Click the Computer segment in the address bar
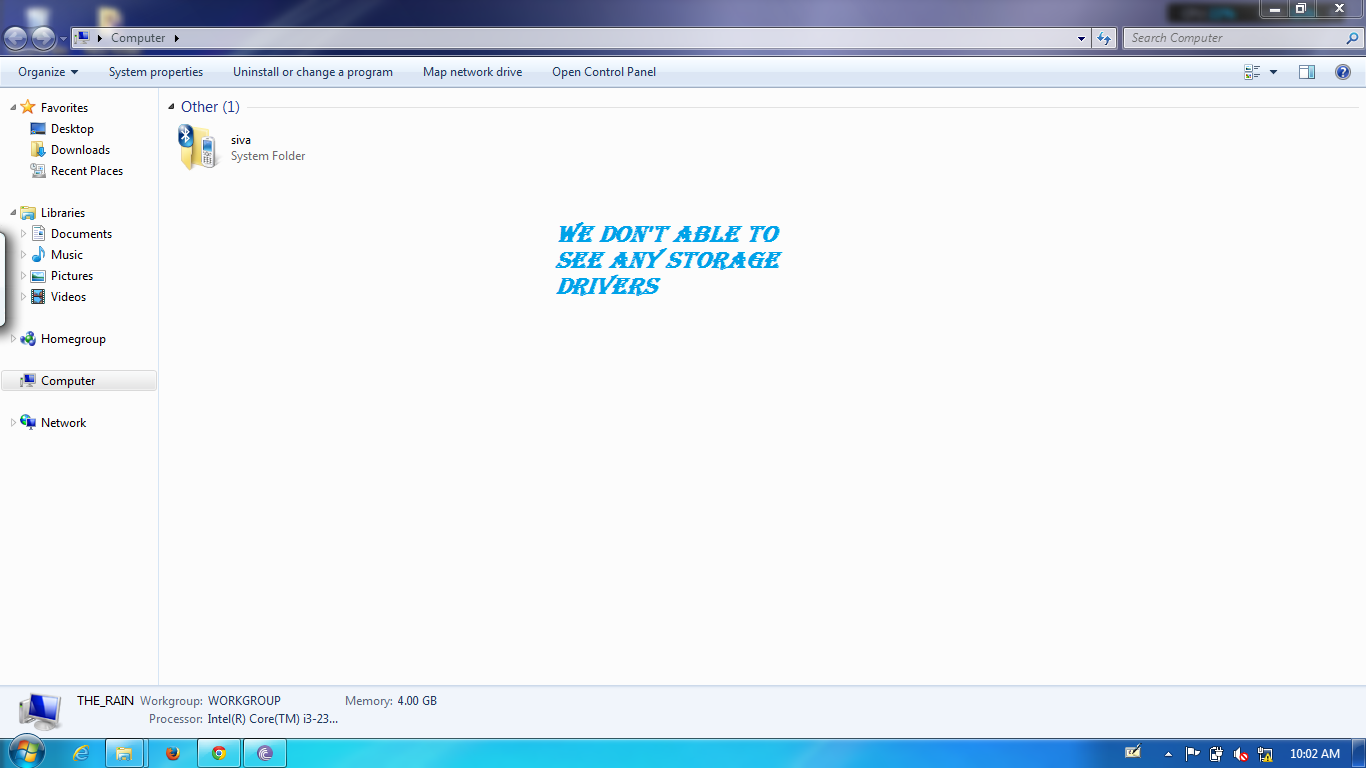1366x768 pixels. pyautogui.click(x=138, y=38)
